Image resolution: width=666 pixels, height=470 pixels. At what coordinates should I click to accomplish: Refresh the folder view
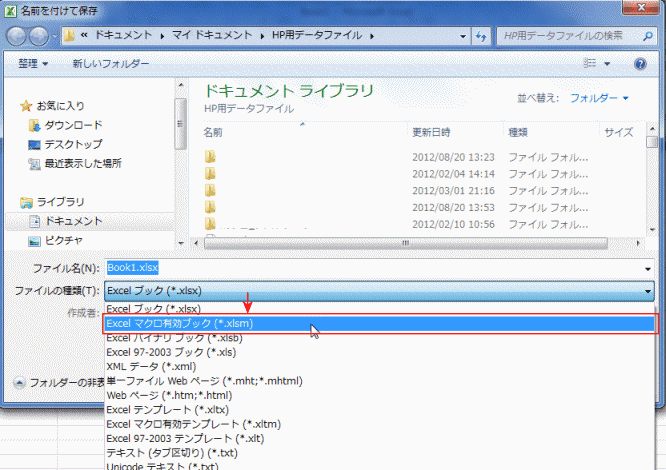click(x=481, y=36)
